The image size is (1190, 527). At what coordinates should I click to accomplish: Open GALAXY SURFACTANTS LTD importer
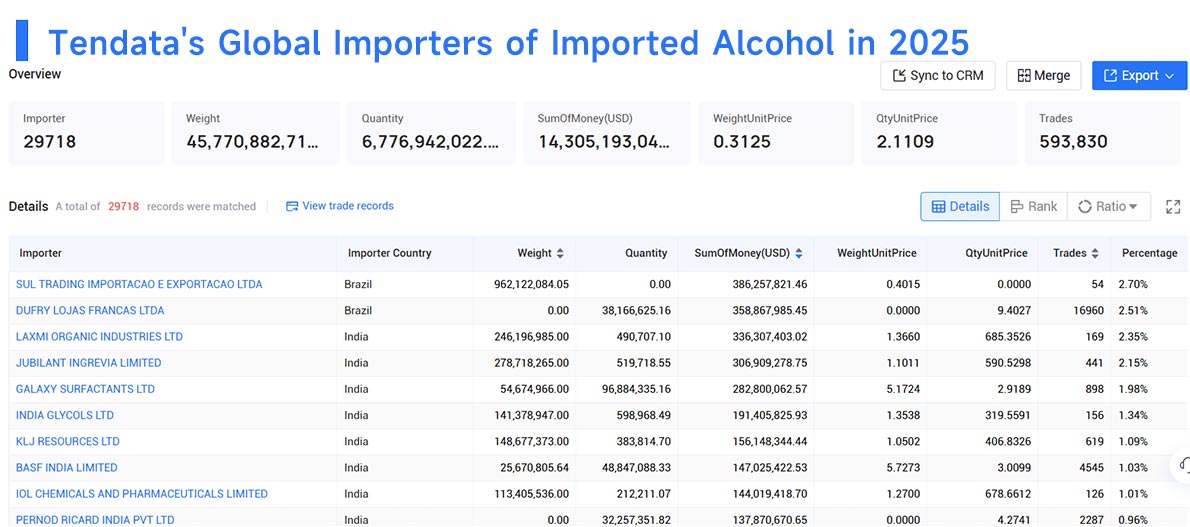[85, 389]
